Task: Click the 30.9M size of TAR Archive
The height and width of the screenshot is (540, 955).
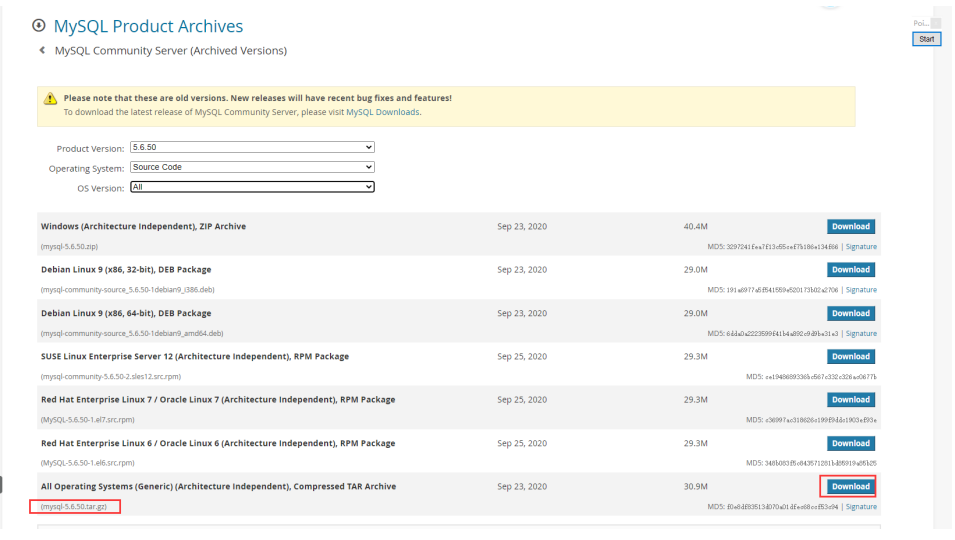Action: coord(696,486)
